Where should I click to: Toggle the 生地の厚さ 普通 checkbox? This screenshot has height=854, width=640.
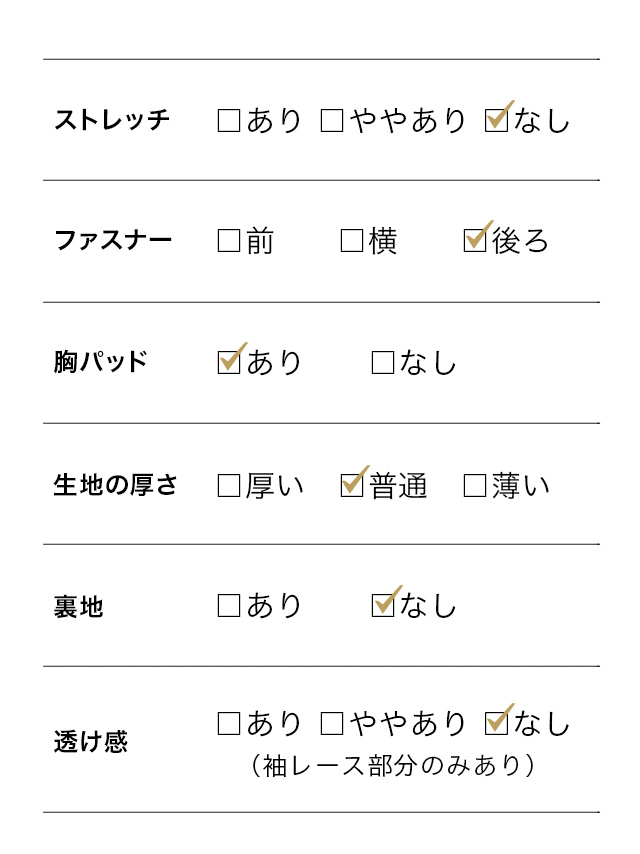click(x=352, y=486)
